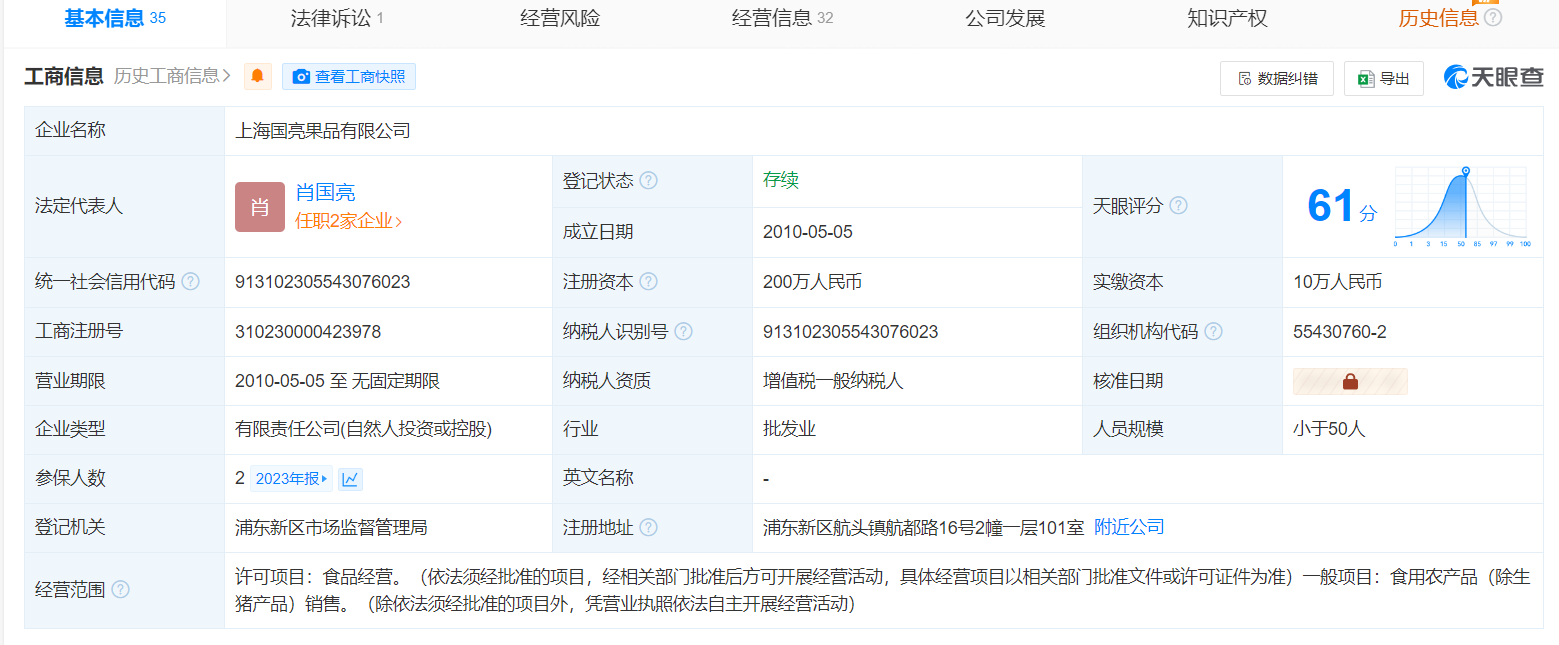Open the 2023年报 dropdown tag
This screenshot has width=1559, height=645.
click(291, 479)
